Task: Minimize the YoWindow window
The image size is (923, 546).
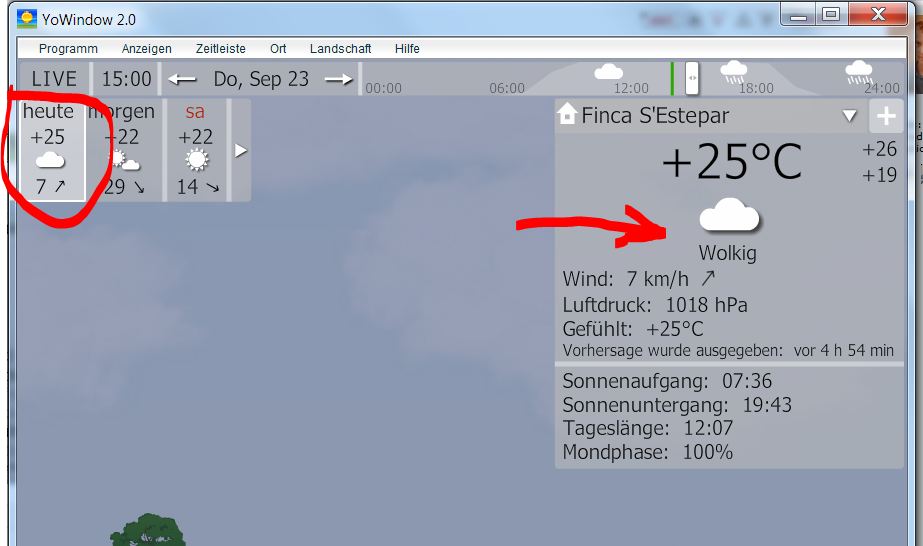Action: pos(798,15)
